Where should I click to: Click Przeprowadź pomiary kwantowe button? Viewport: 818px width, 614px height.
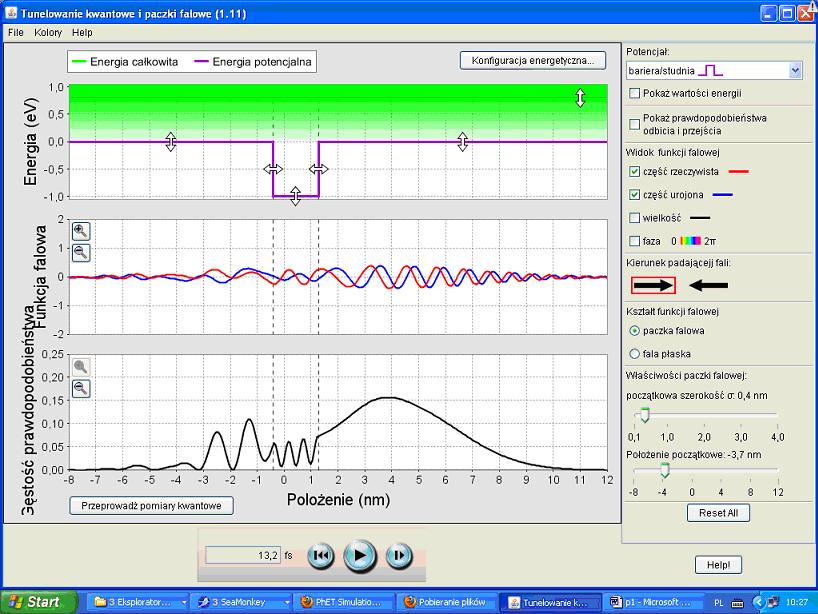coord(151,505)
